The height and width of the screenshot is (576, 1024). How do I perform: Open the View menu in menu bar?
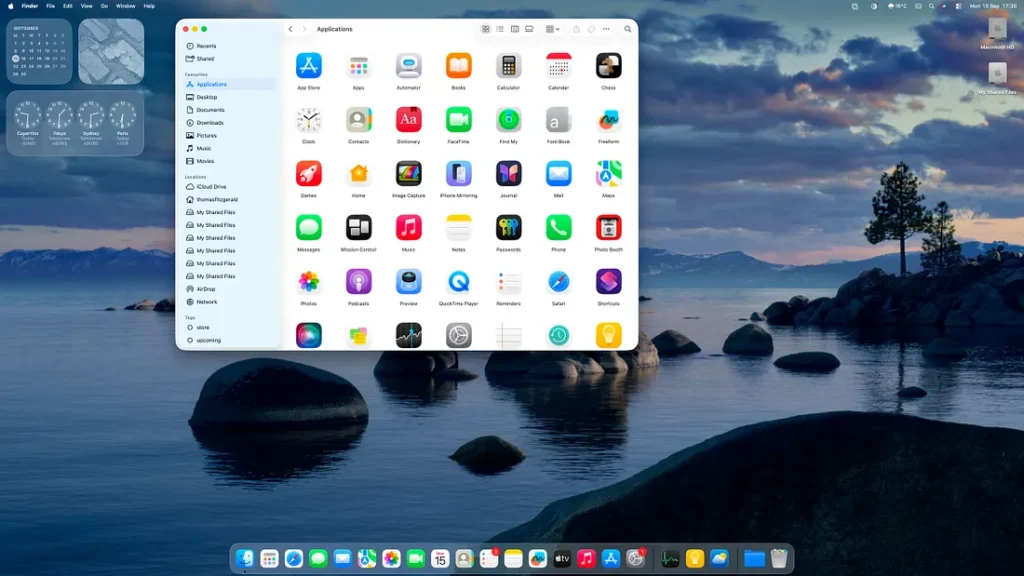tap(86, 6)
